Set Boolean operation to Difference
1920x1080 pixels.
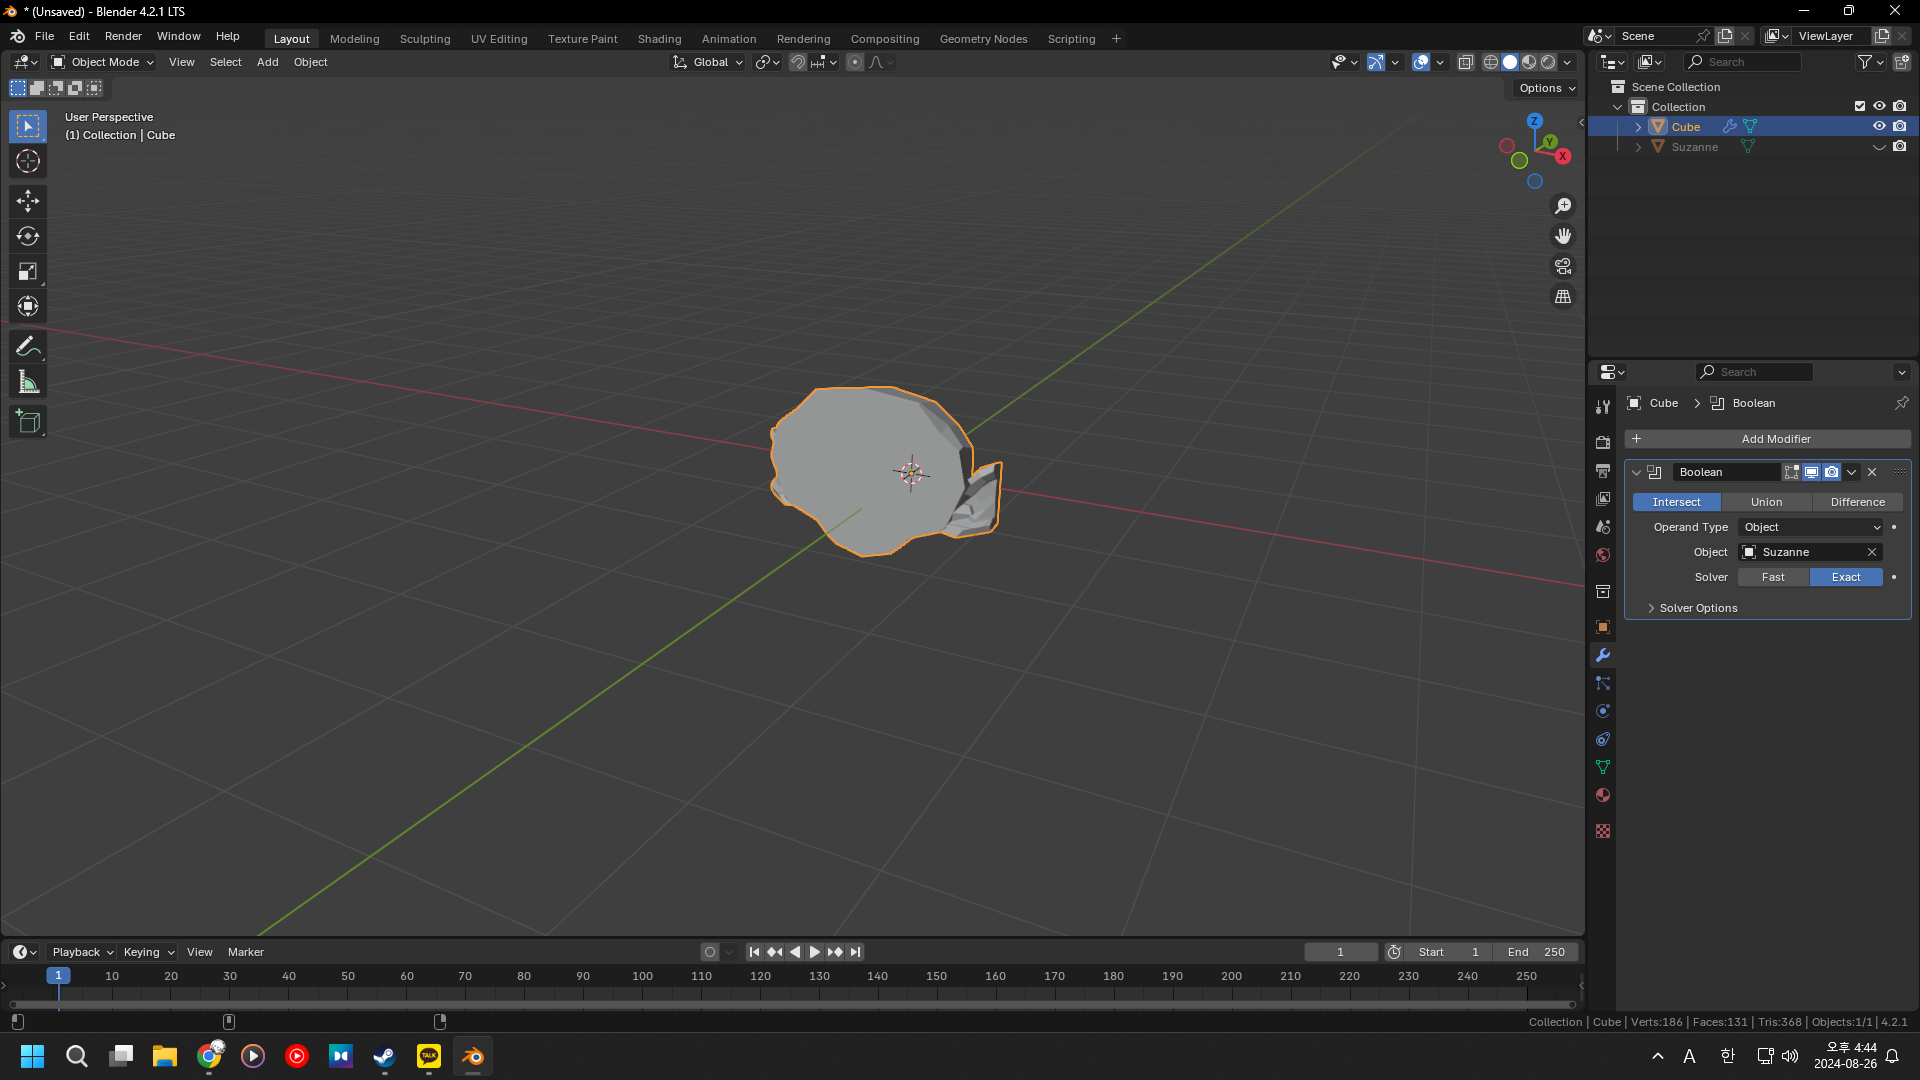[1857, 502]
